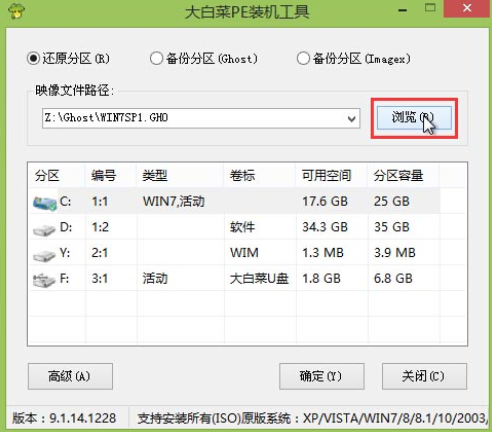Click the 映像文件路径 group label

coord(74,90)
